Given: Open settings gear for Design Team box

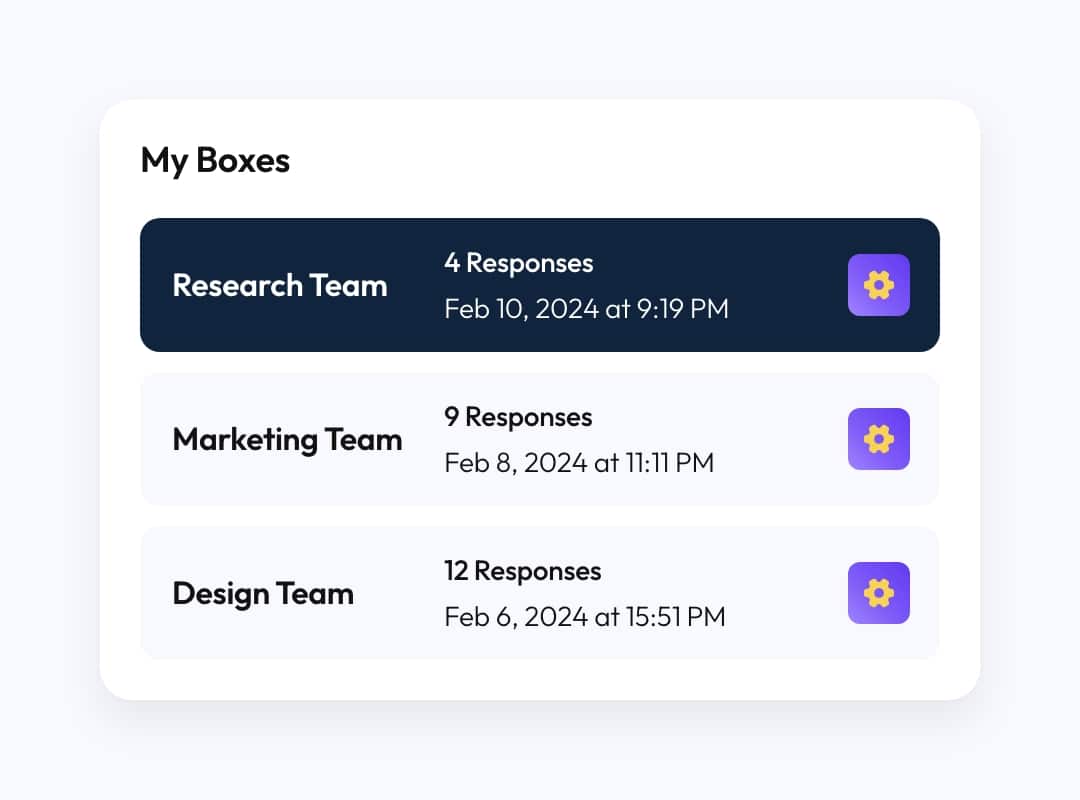Looking at the screenshot, I should [878, 593].
